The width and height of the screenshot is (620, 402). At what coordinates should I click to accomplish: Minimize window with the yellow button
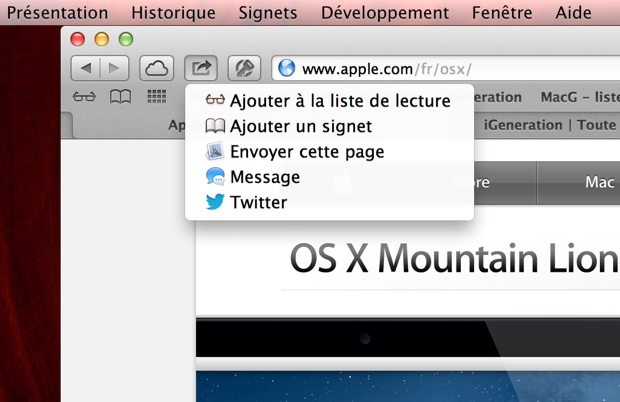102,39
